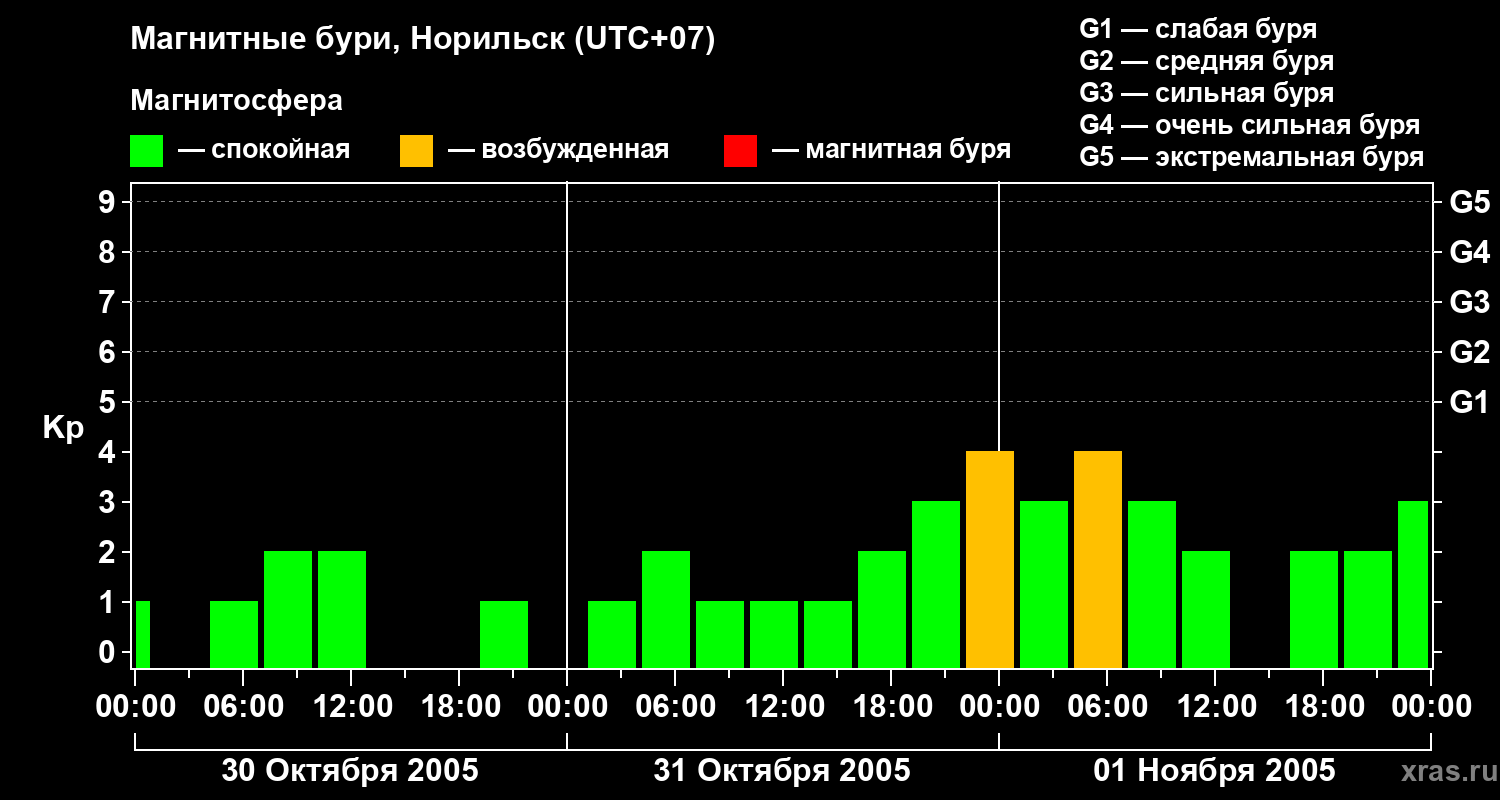
Task: Click the 'G4' label on the right axis
Action: (x=1470, y=253)
